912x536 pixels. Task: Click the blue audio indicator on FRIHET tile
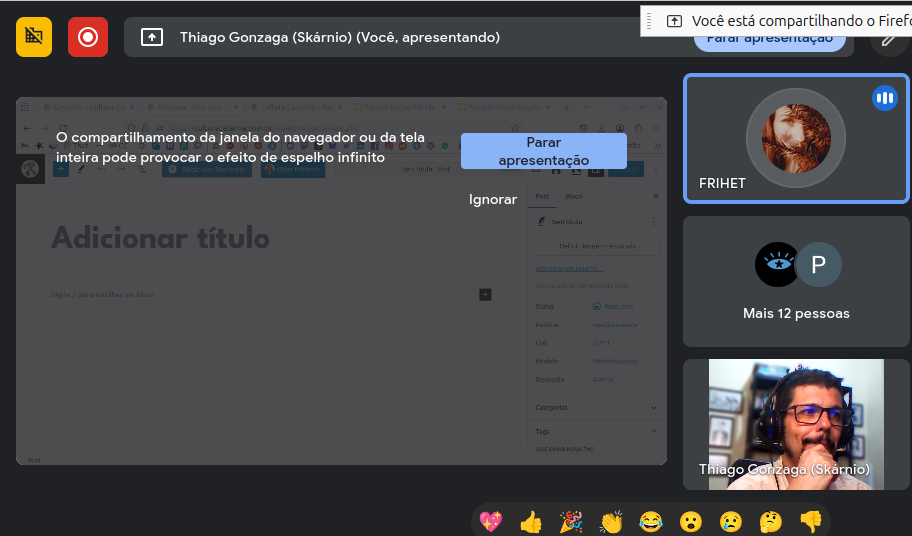[884, 98]
